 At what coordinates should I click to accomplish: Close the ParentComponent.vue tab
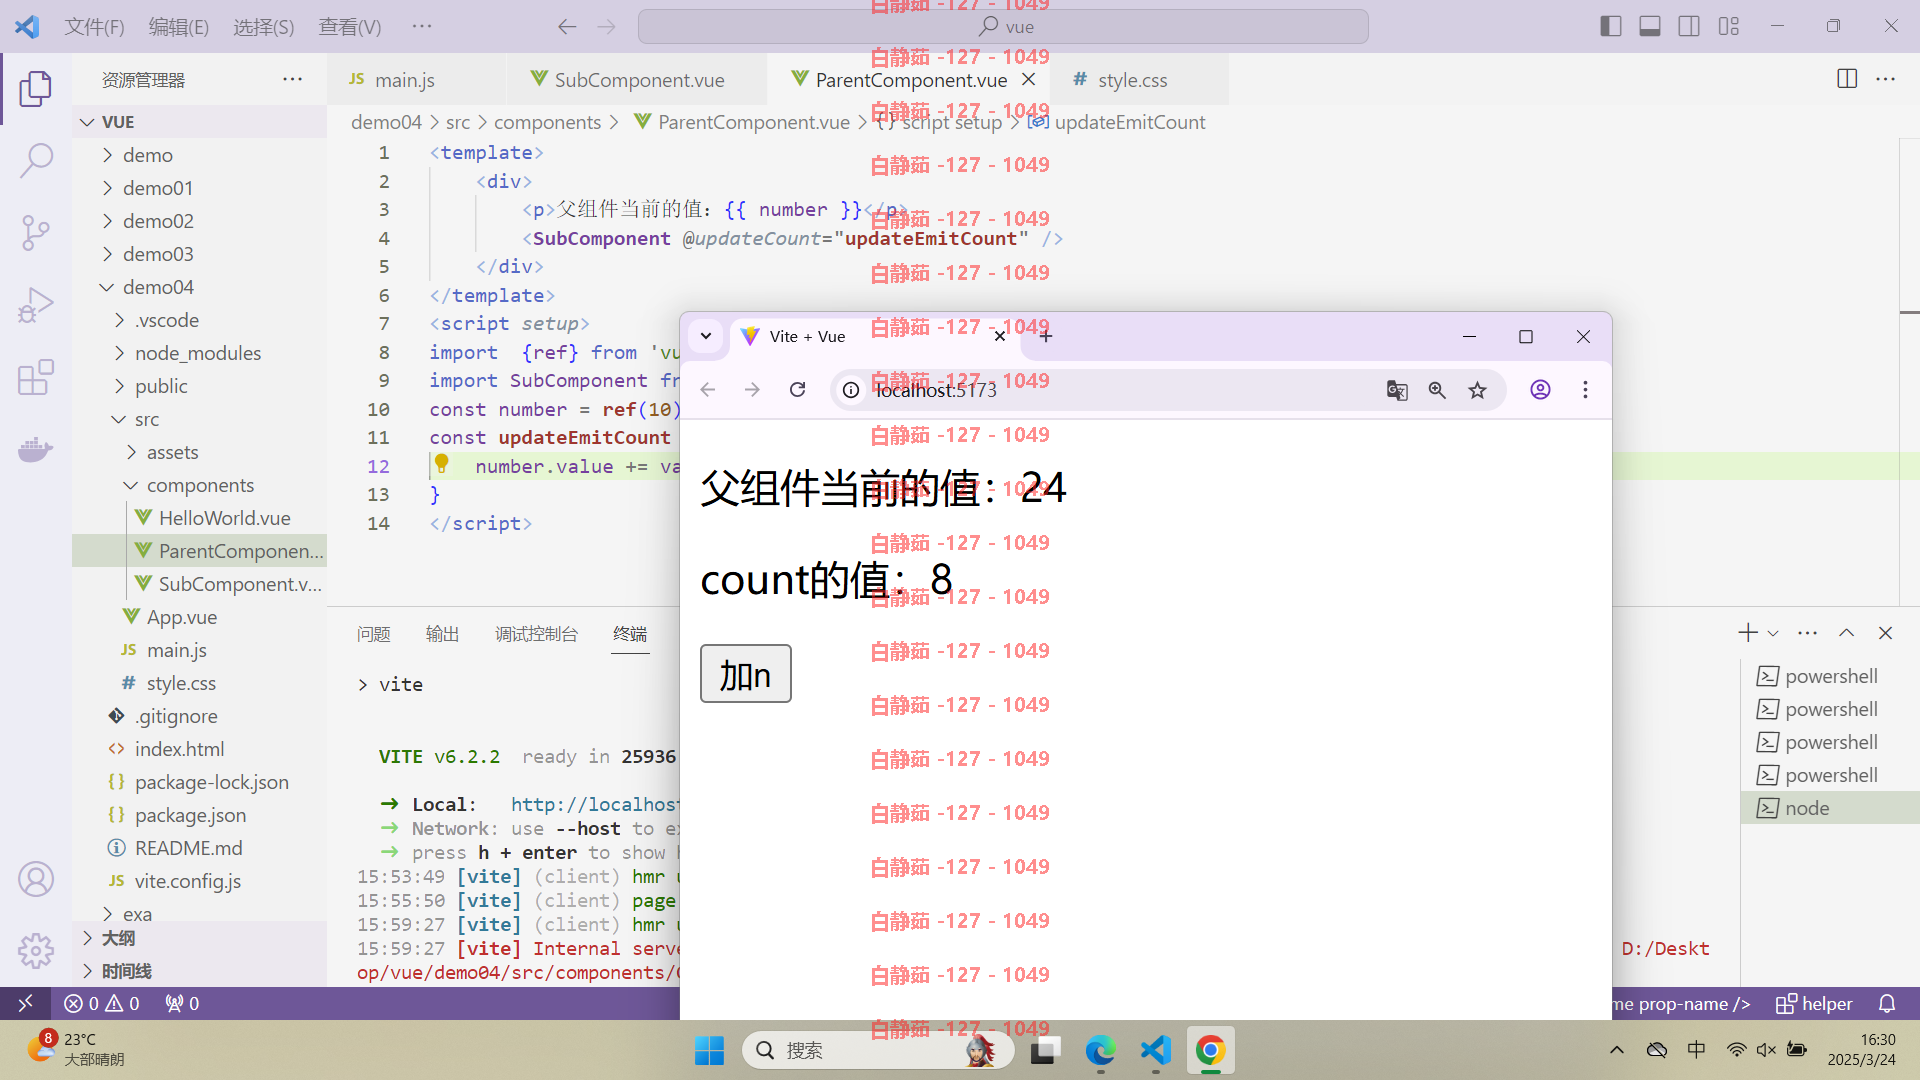click(1028, 79)
